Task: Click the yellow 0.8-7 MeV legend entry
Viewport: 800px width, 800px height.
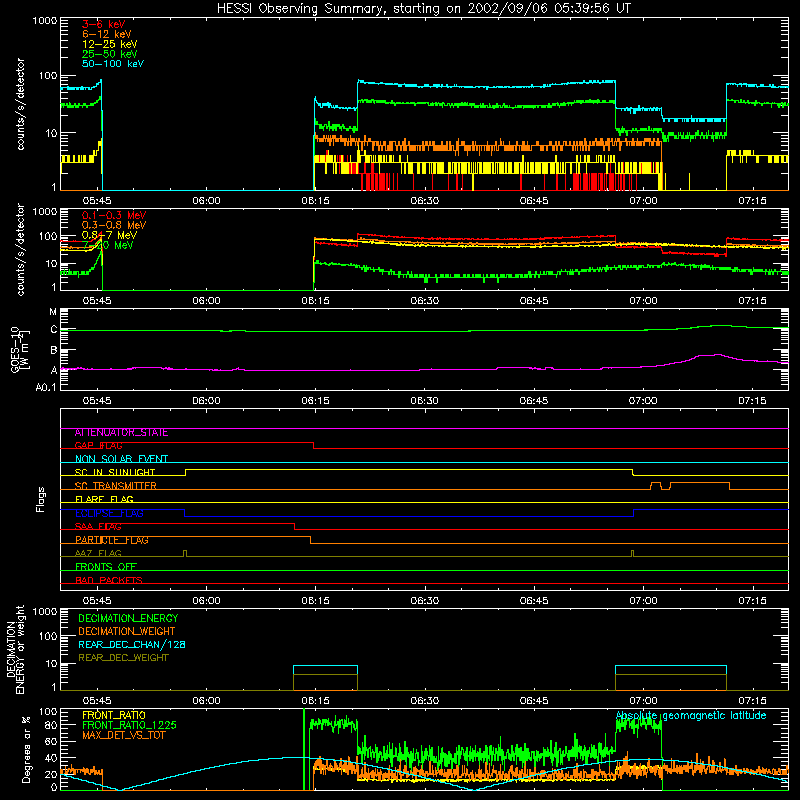Action: coord(109,235)
